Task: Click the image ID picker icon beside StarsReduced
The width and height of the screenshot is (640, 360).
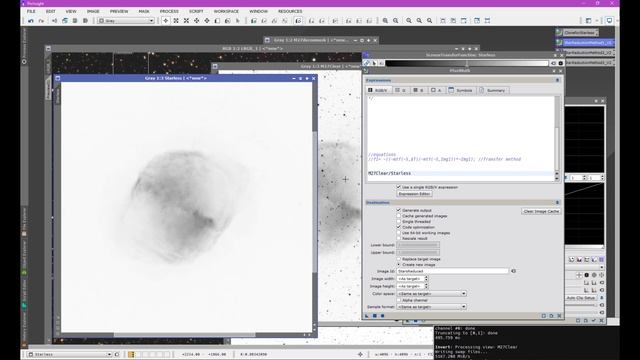Action: [x=513, y=271]
